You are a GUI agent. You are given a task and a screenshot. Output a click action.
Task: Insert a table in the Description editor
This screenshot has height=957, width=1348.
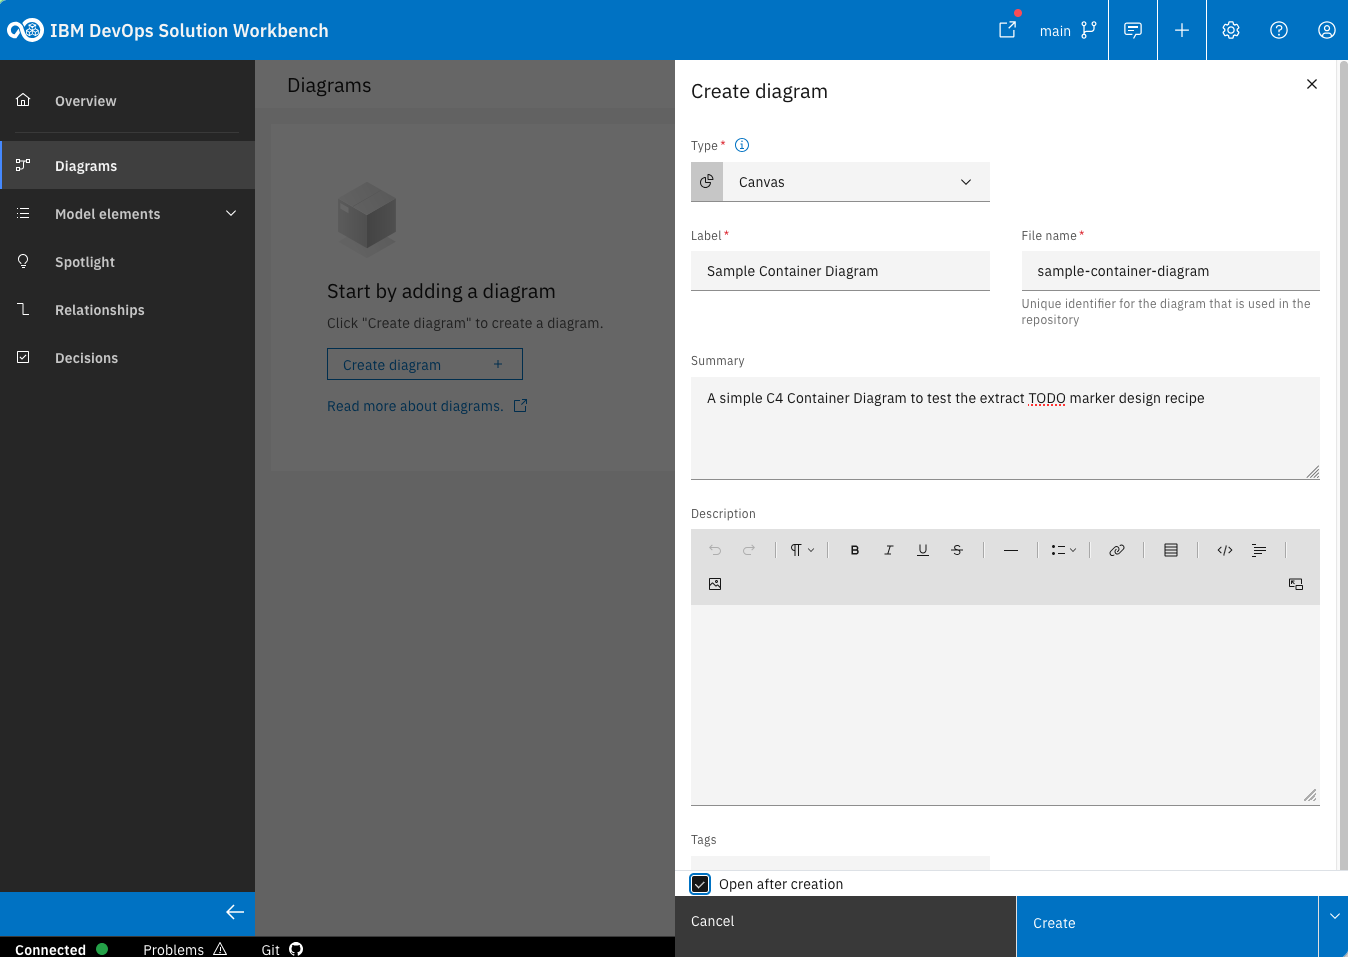click(x=1171, y=550)
